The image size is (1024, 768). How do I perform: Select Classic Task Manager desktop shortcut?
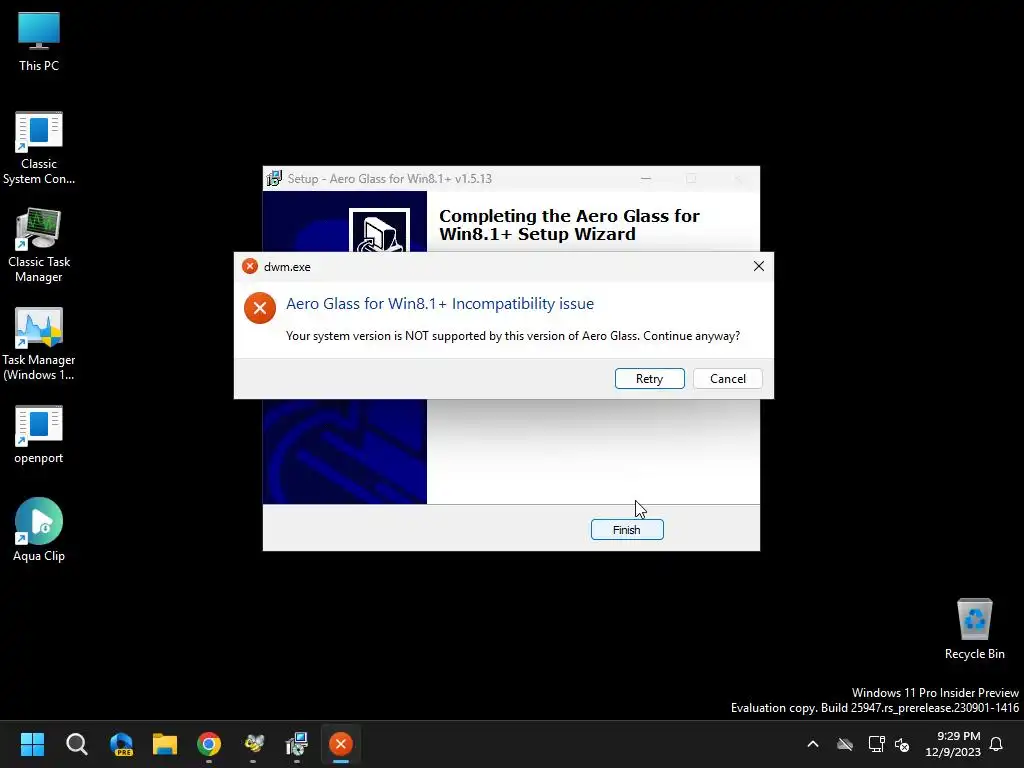(x=39, y=246)
